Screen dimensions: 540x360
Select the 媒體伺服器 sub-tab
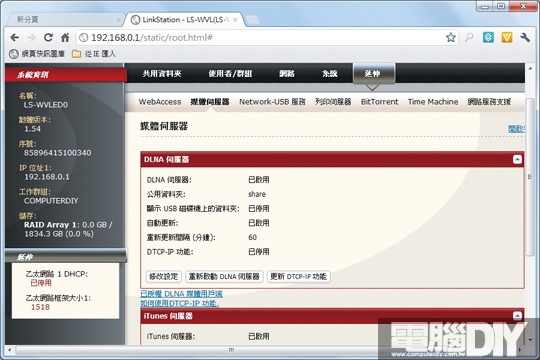tap(210, 102)
